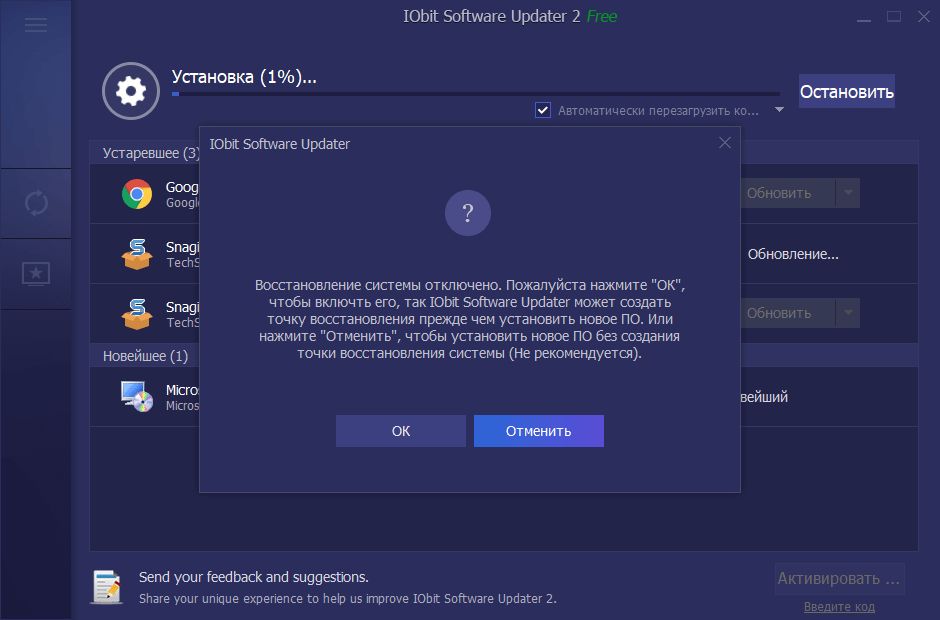Click the installation gear icon
The height and width of the screenshot is (620, 940).
pos(131,91)
